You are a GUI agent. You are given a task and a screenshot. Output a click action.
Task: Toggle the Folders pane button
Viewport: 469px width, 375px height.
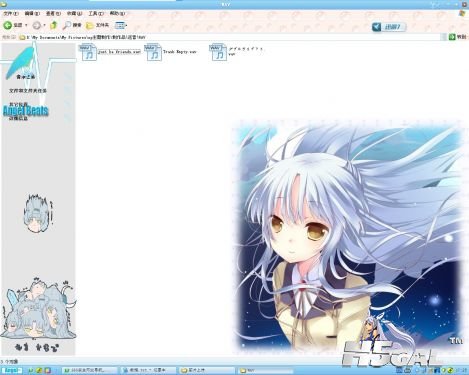[97, 25]
